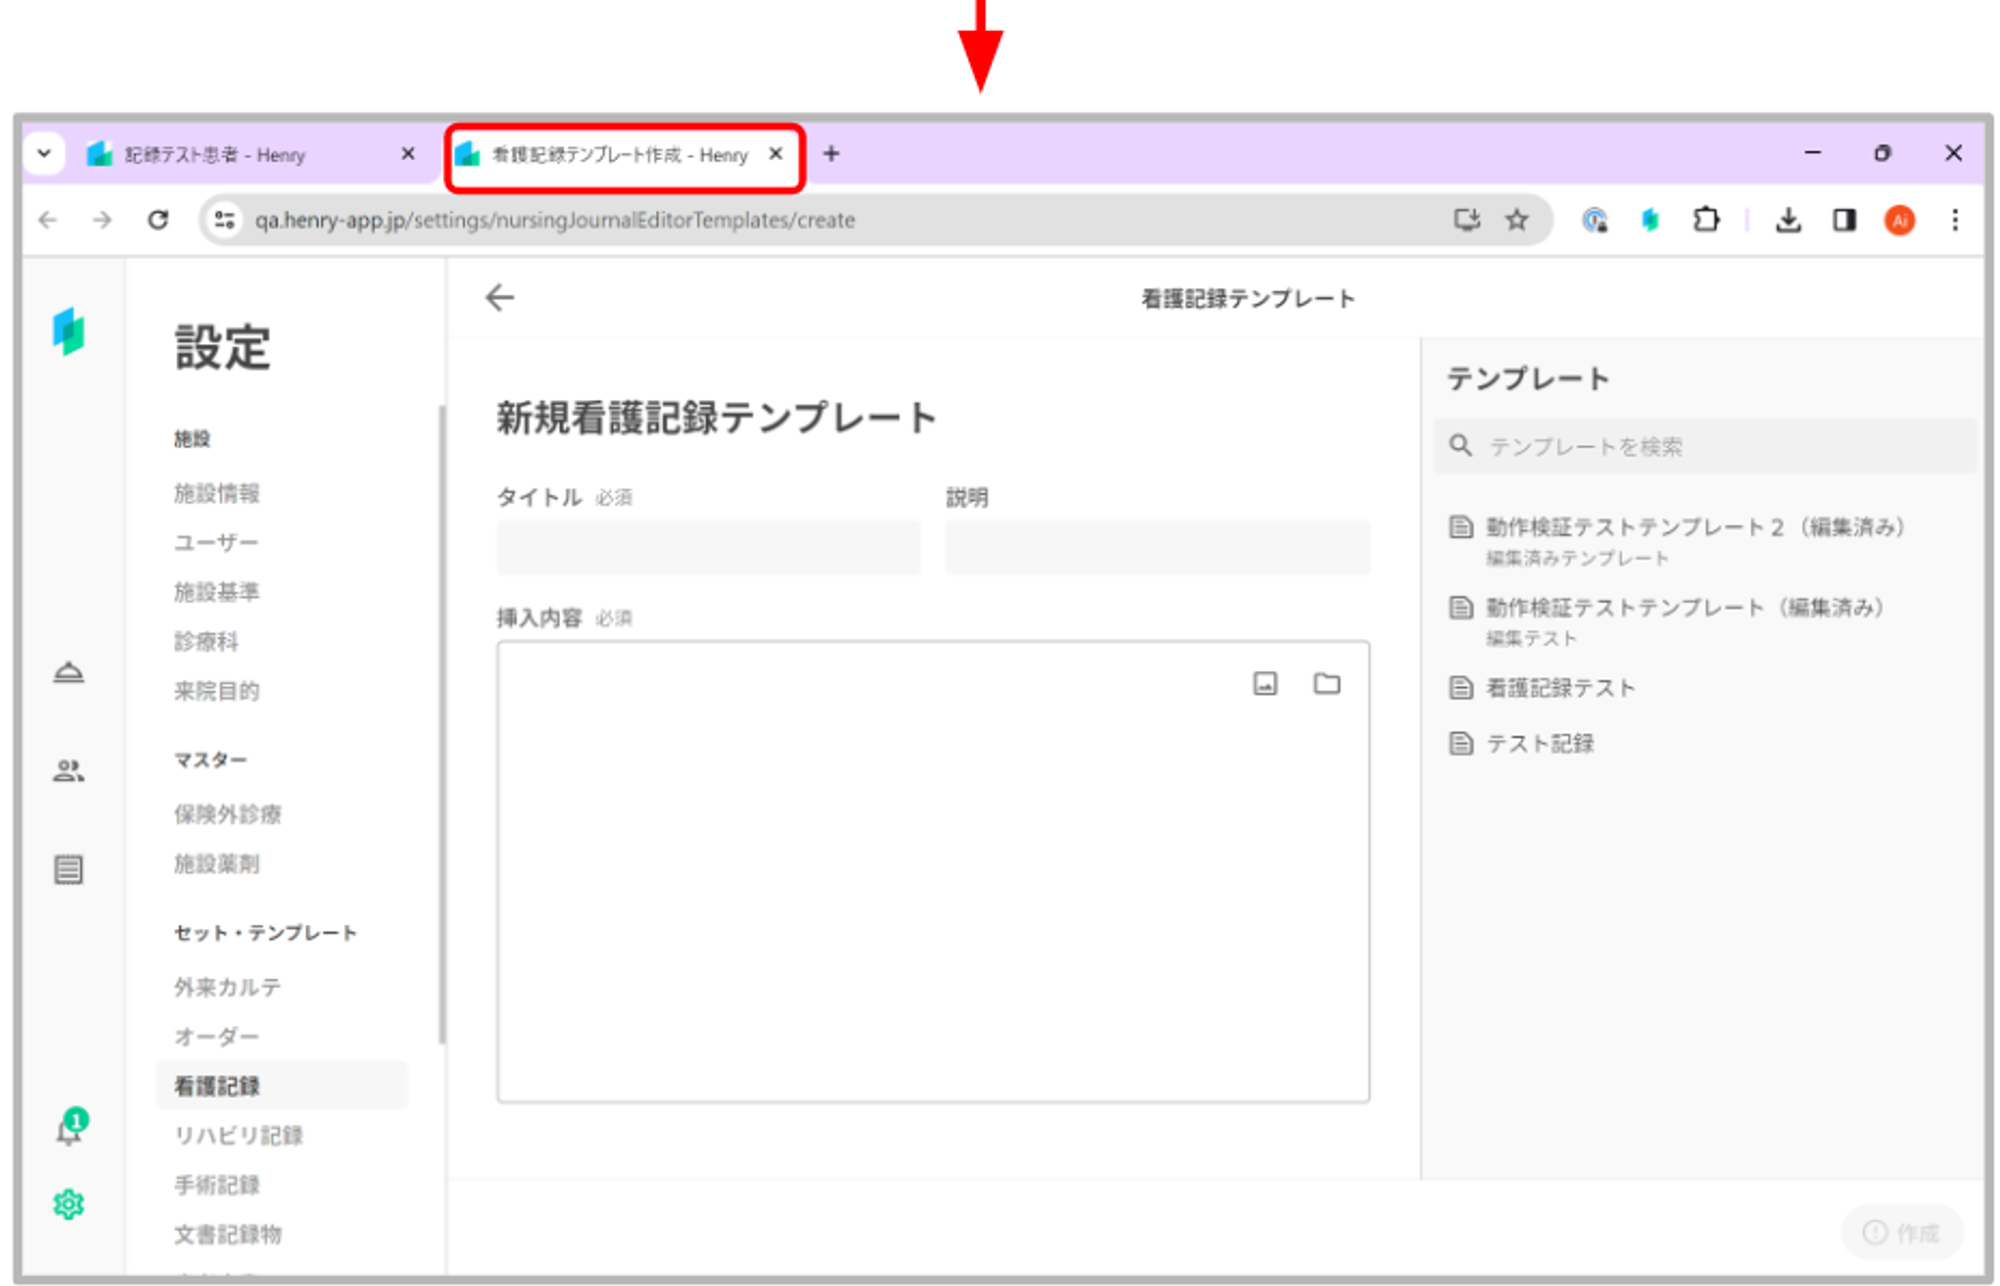Bookmark page with the star icon
The image size is (2000, 1286).
1517,220
